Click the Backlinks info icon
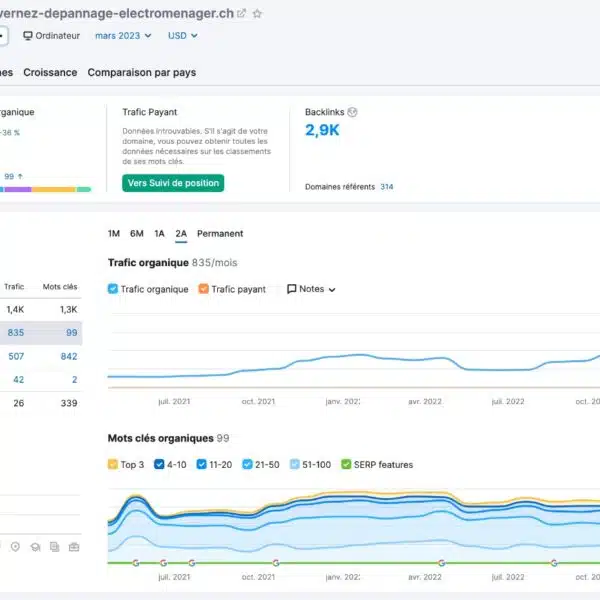Image resolution: width=600 pixels, height=600 pixels. point(352,112)
